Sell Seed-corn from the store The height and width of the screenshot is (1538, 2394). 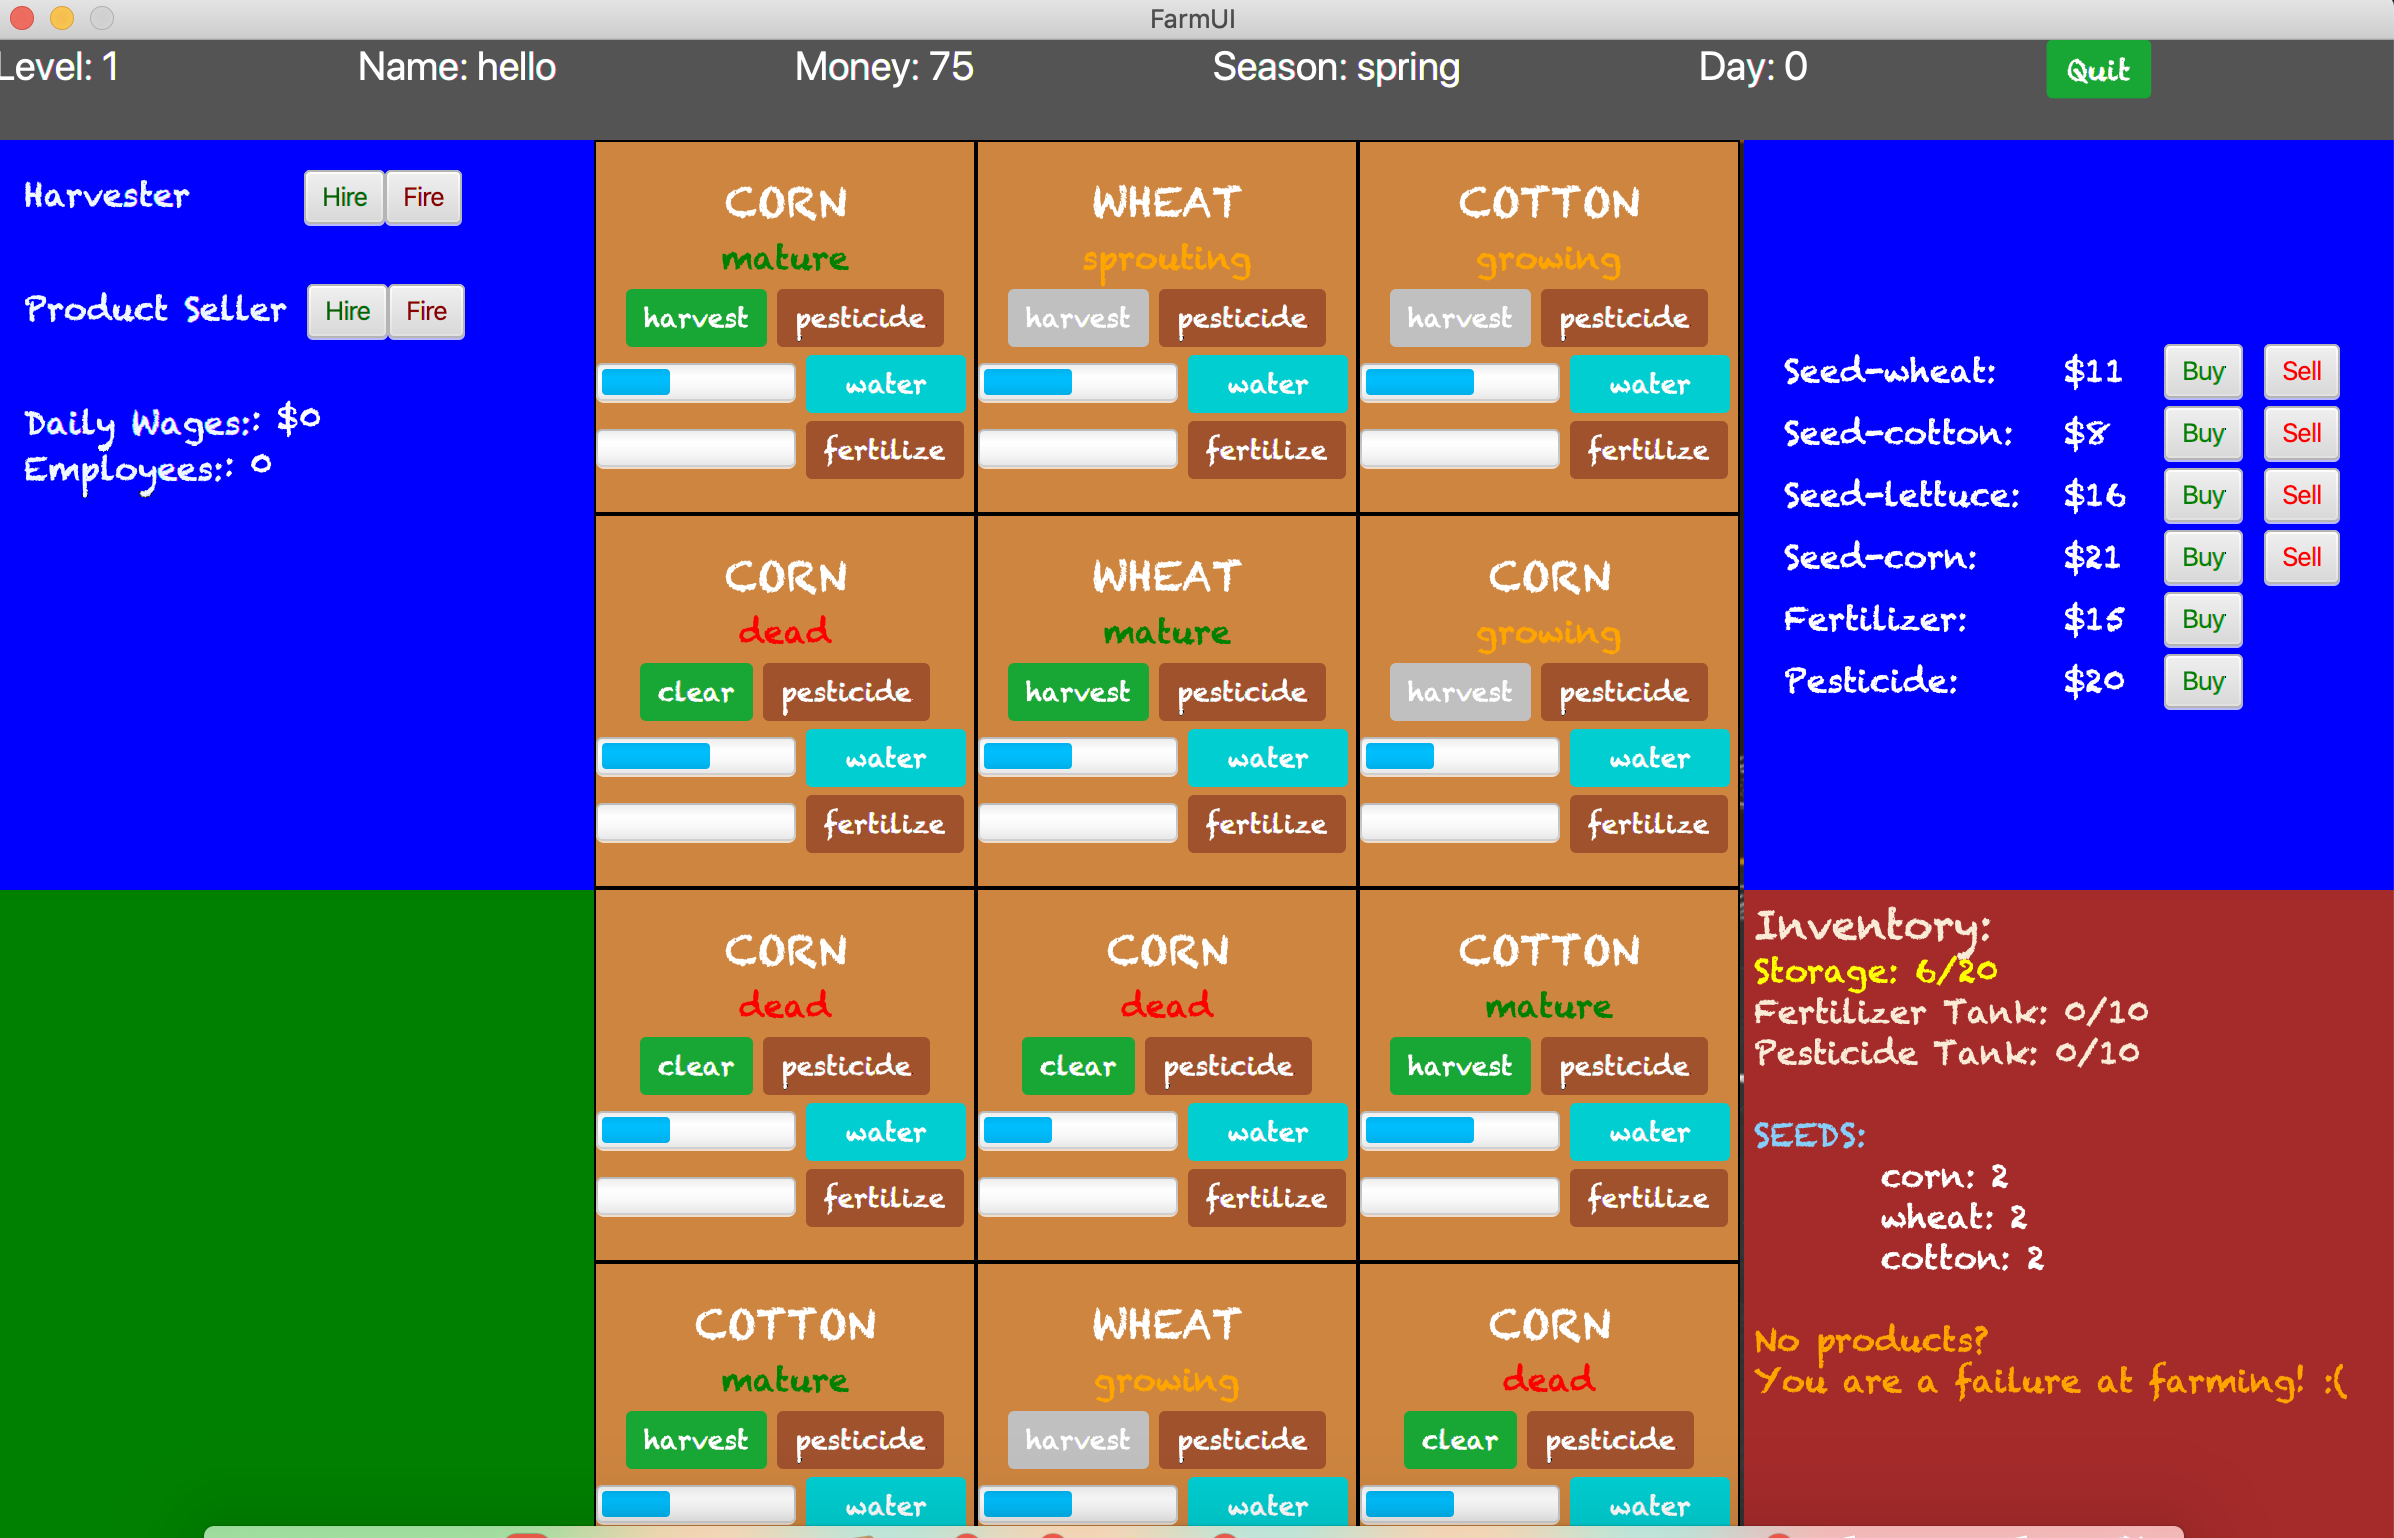click(x=2300, y=557)
